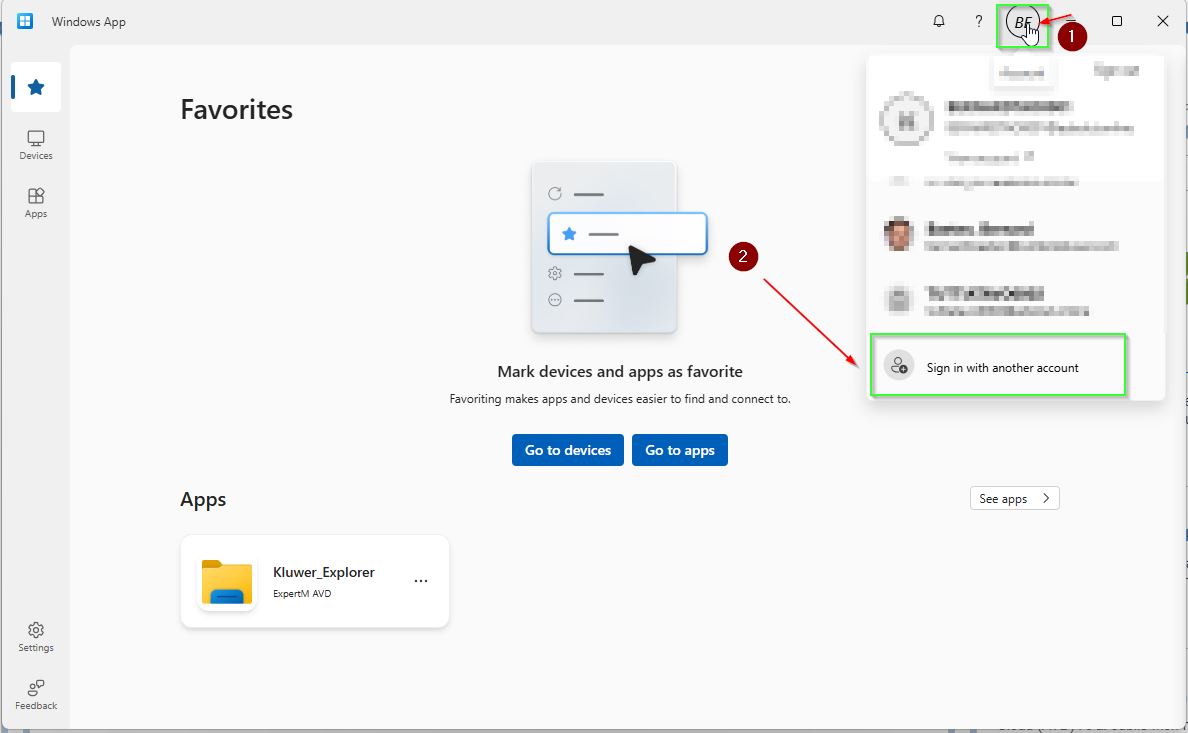The image size is (1188, 733).
Task: Open the Feedback icon in sidebar
Action: click(x=36, y=694)
